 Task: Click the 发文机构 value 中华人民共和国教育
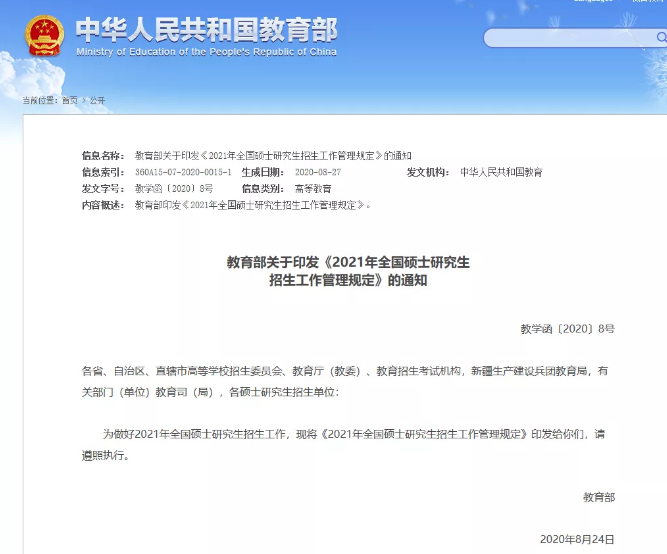pyautogui.click(x=501, y=172)
